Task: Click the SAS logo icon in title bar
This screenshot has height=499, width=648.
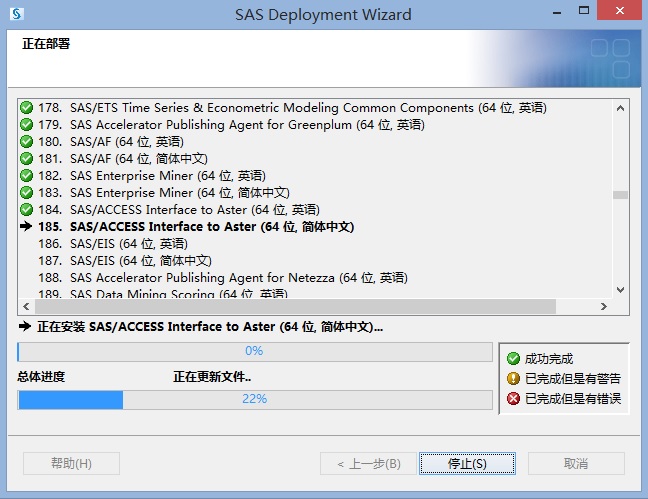Action: pyautogui.click(x=17, y=14)
